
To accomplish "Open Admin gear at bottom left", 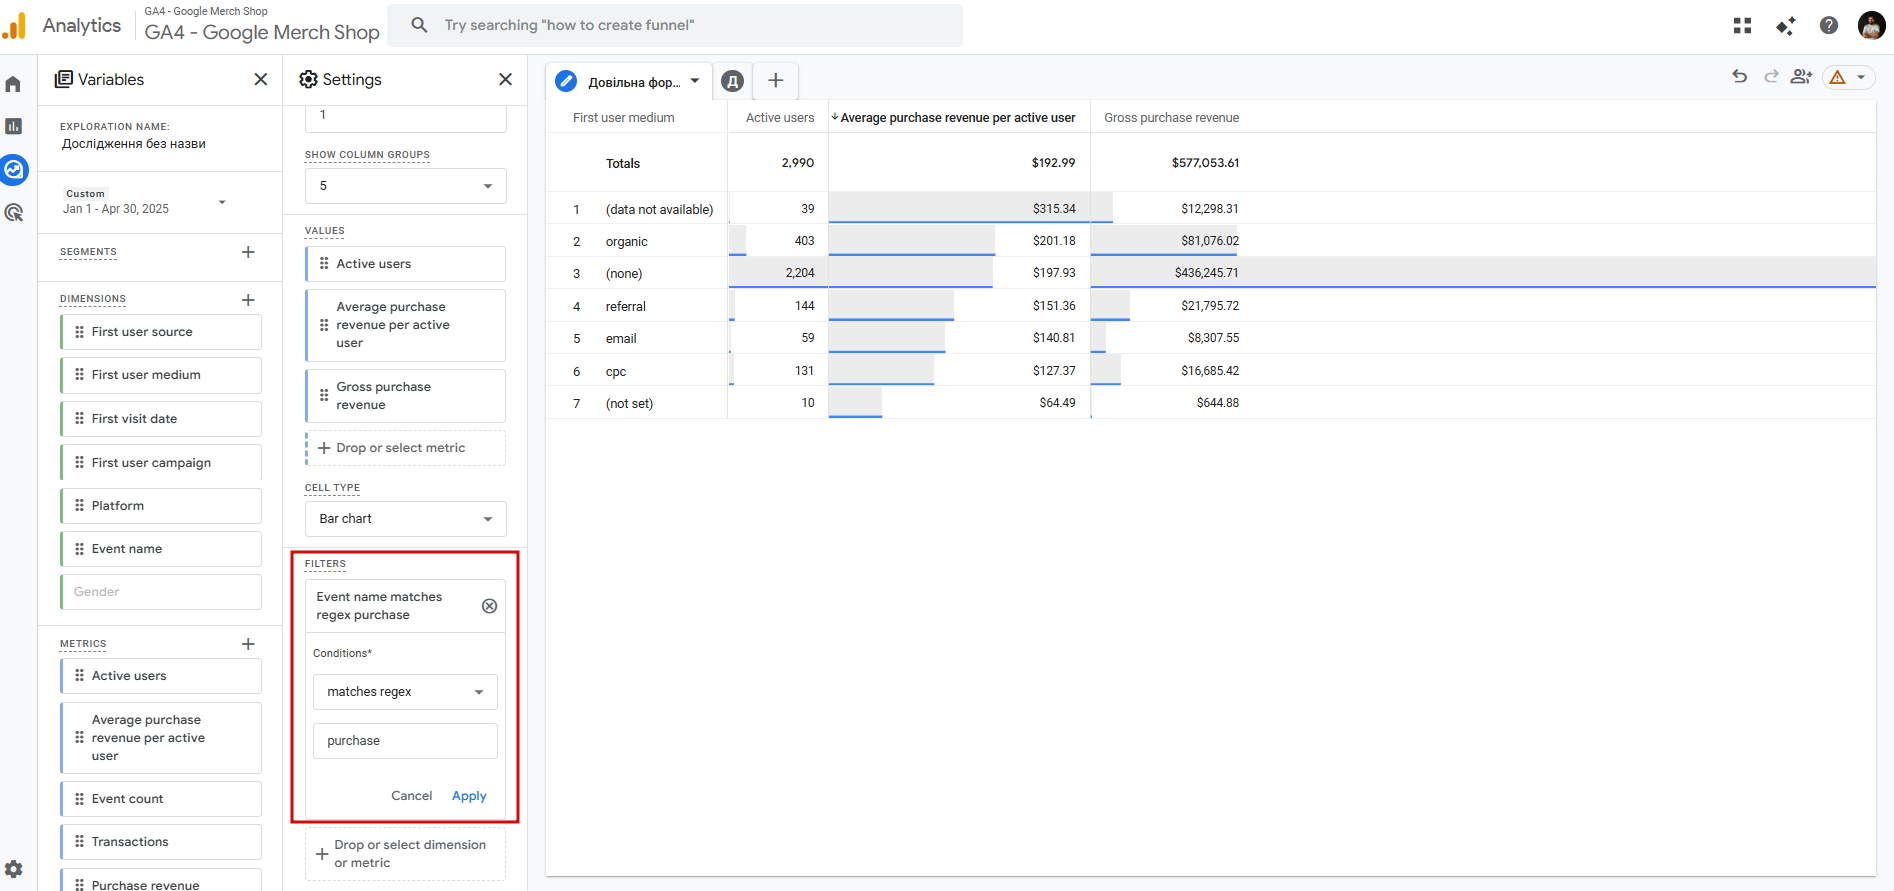I will point(13,869).
